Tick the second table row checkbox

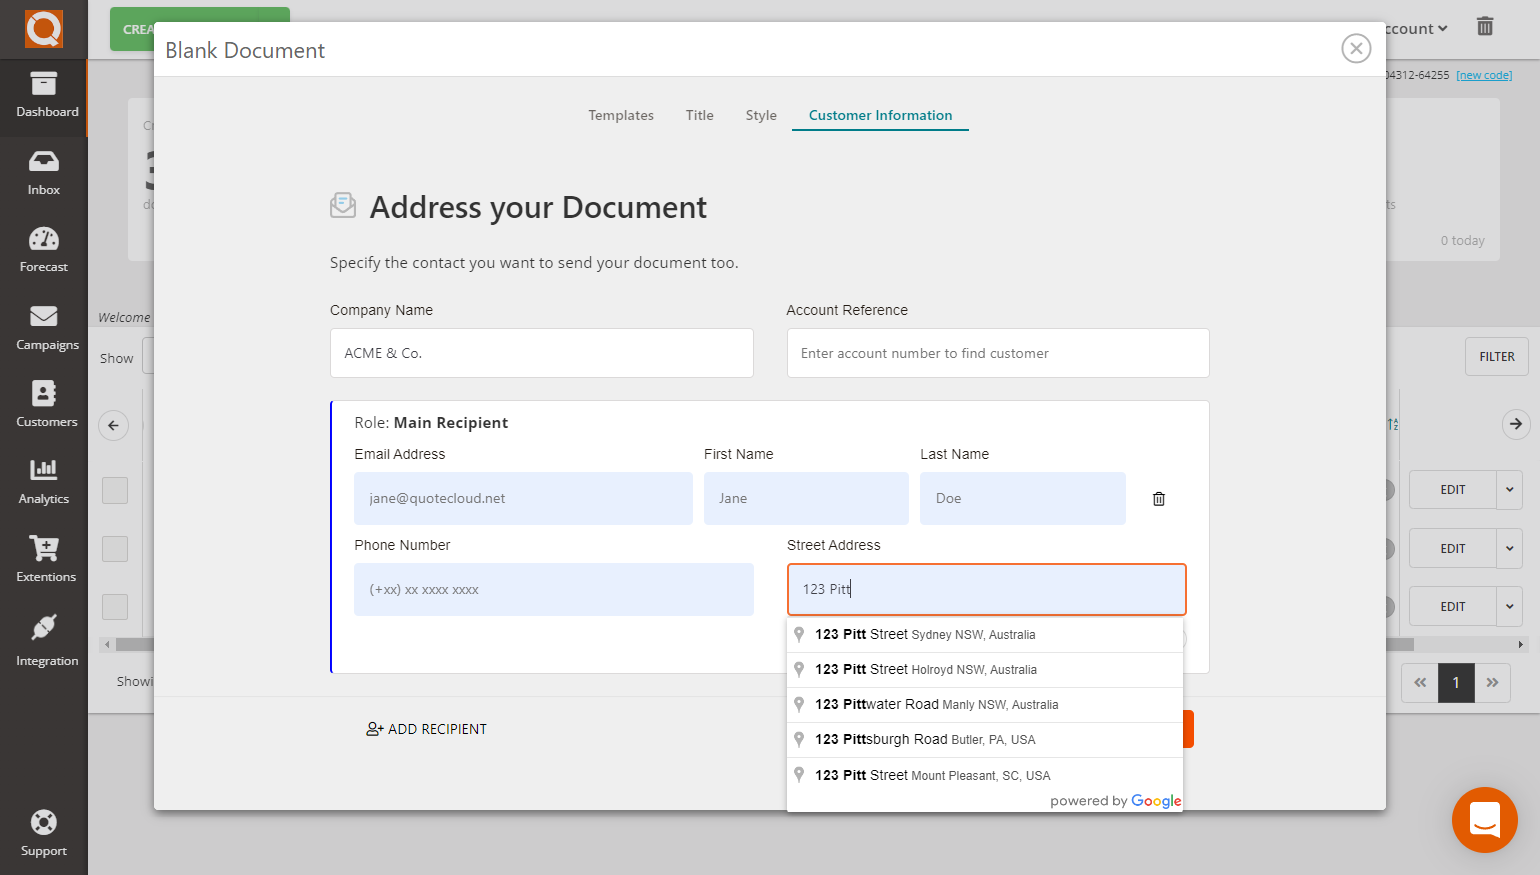[x=115, y=549]
